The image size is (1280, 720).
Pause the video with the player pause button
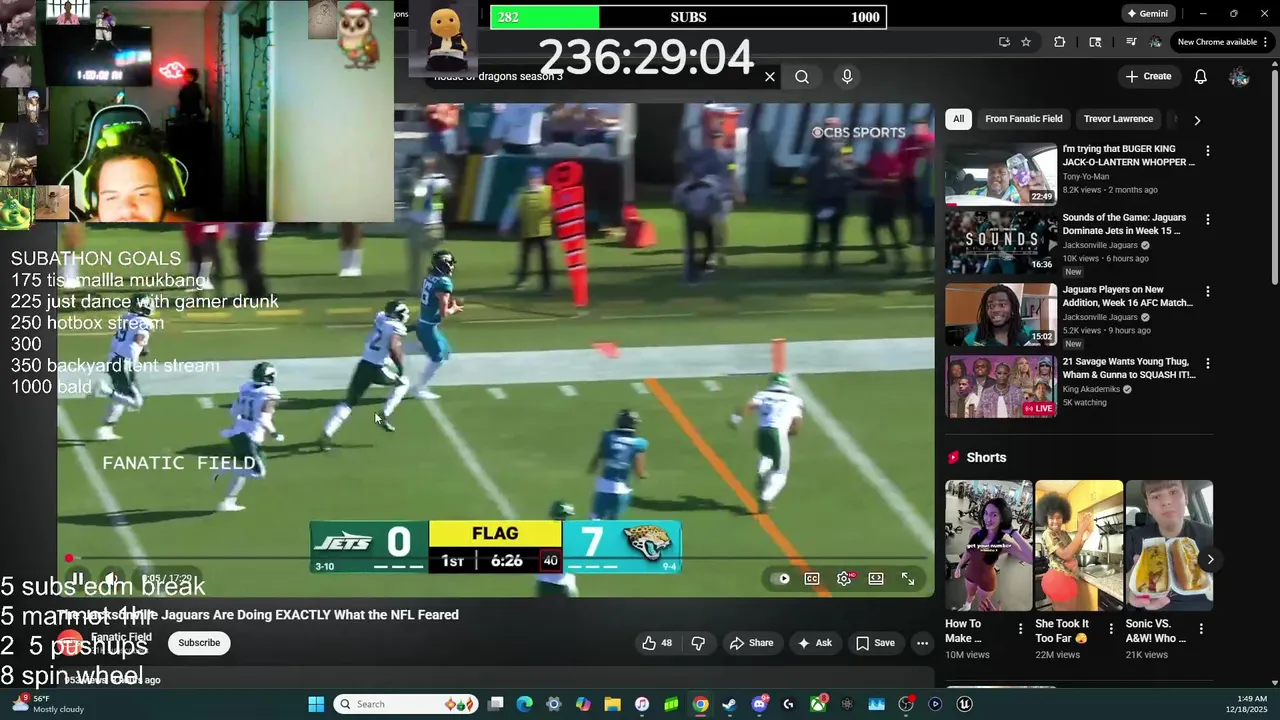[76, 579]
